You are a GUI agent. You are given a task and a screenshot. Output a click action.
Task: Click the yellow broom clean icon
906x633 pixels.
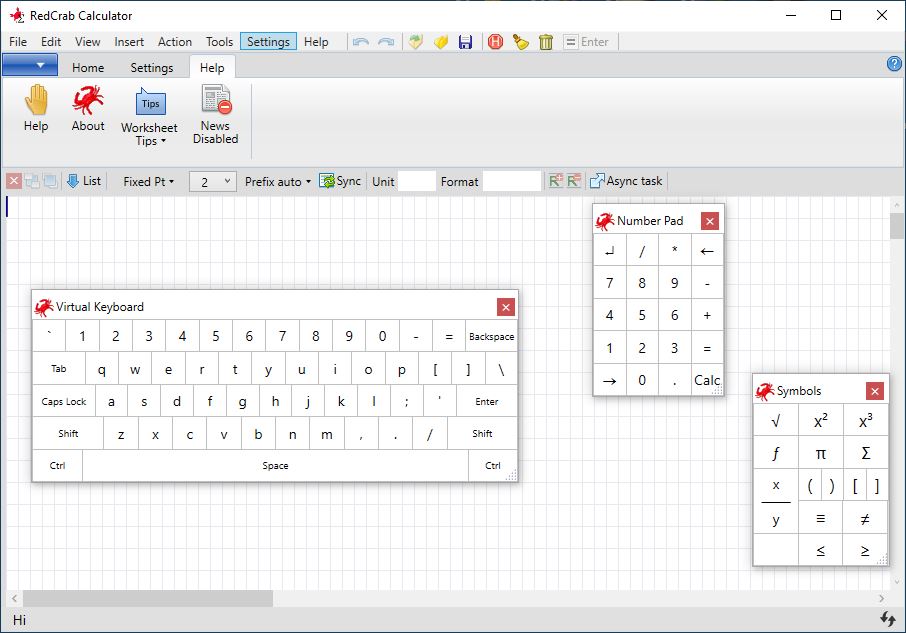[x=521, y=42]
